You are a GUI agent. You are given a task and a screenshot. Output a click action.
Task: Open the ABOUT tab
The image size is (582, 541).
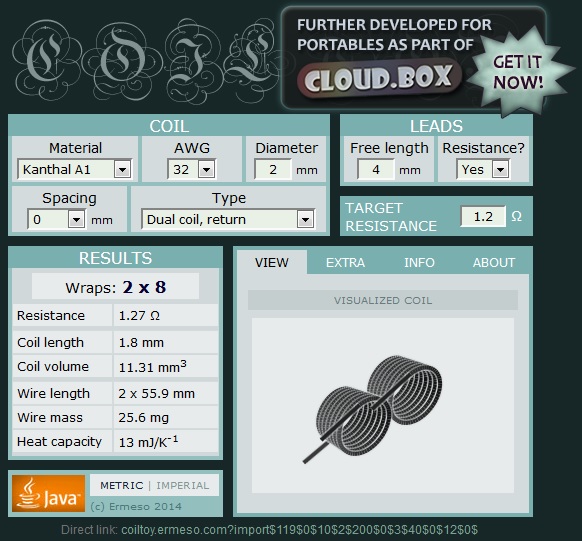point(494,263)
